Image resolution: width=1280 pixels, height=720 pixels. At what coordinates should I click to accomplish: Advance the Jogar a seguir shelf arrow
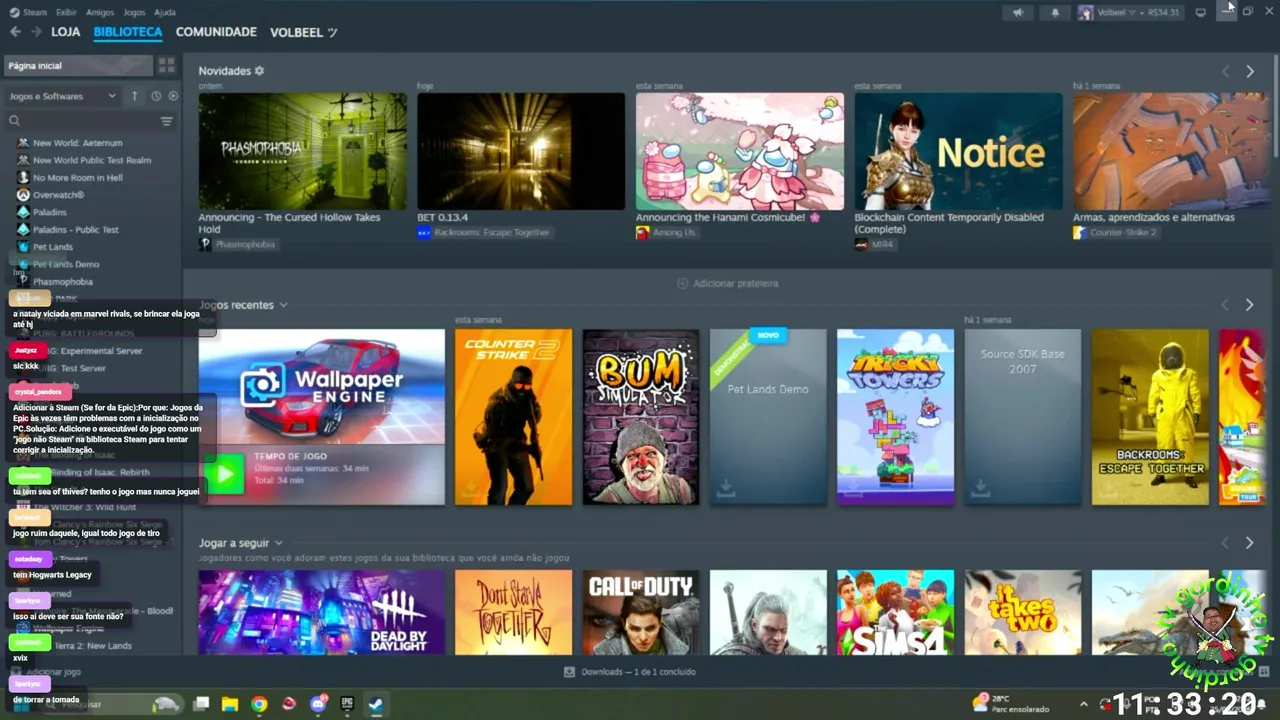point(1249,543)
